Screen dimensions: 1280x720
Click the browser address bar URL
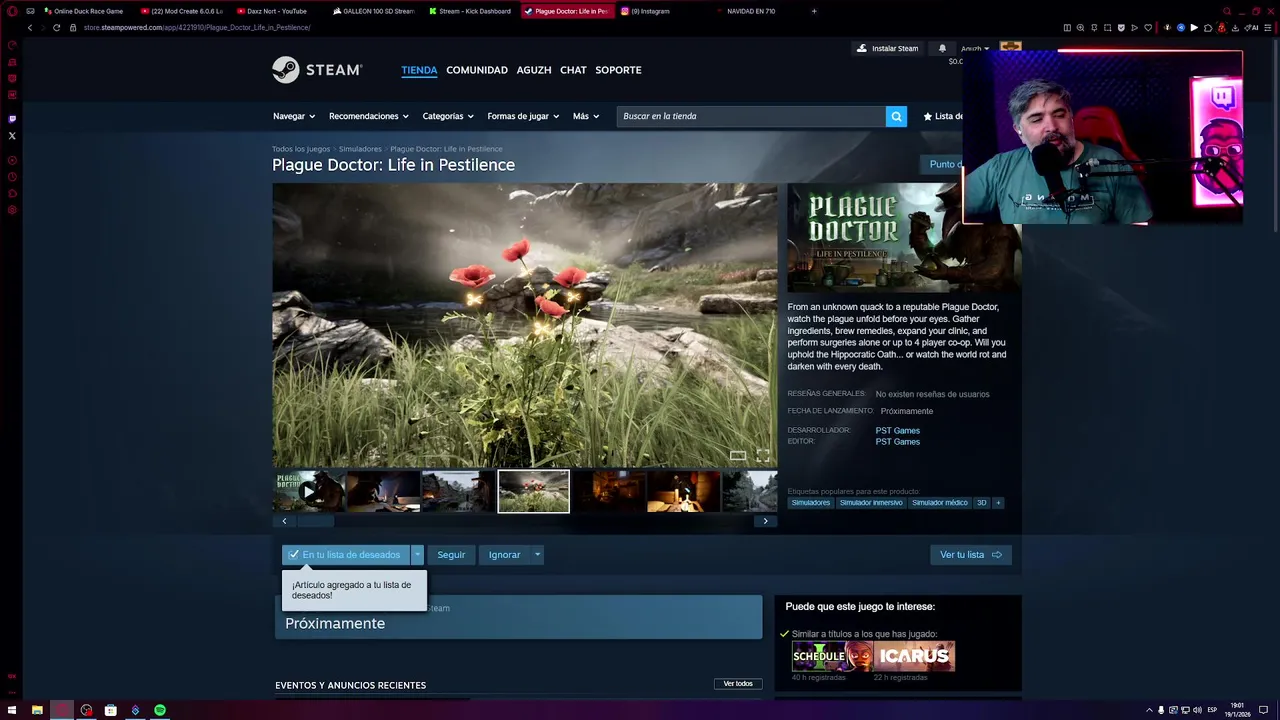coord(197,27)
